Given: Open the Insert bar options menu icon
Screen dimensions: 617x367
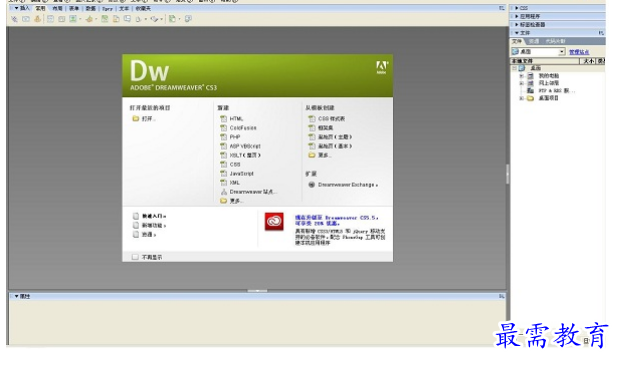Looking at the screenshot, I should click(501, 8).
